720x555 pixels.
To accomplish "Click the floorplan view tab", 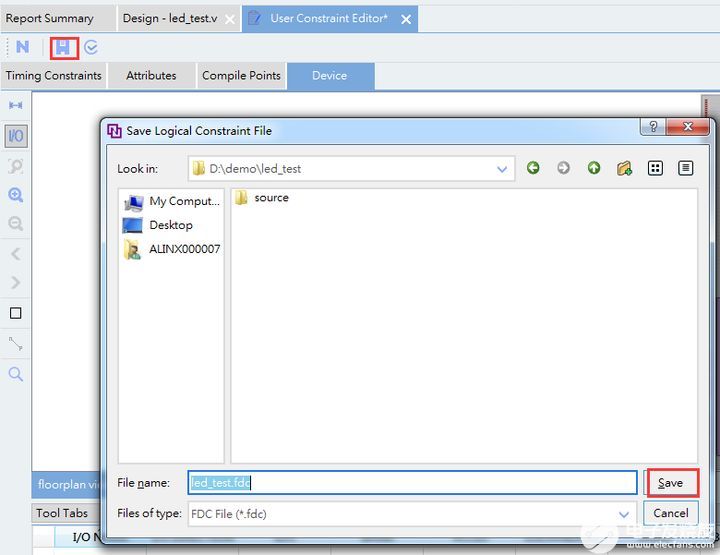I will pos(66,484).
